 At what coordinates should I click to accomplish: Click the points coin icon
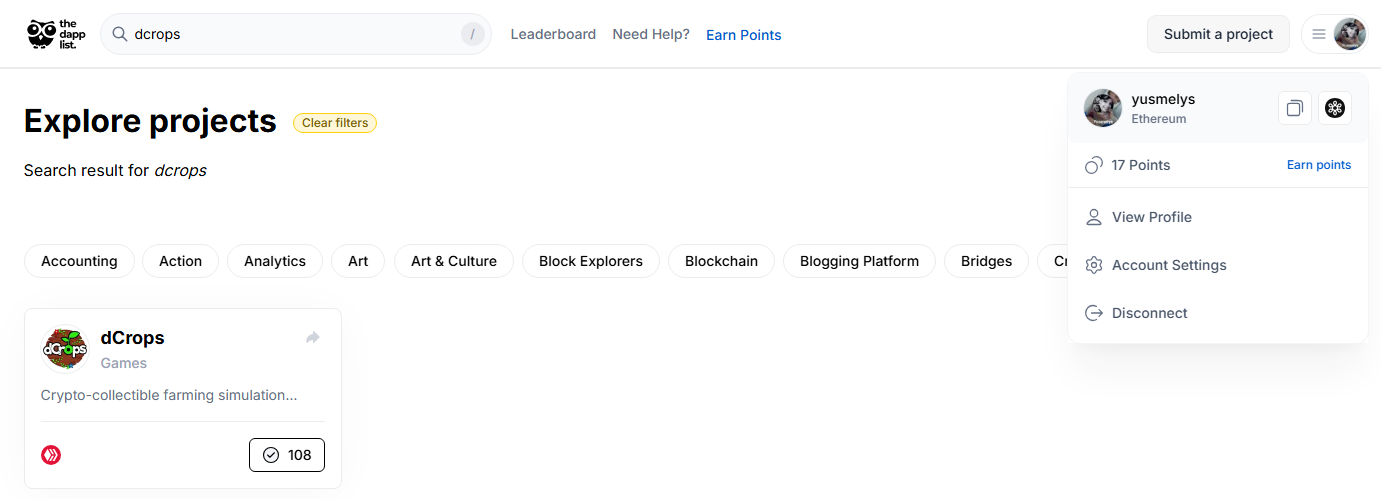[1094, 165]
